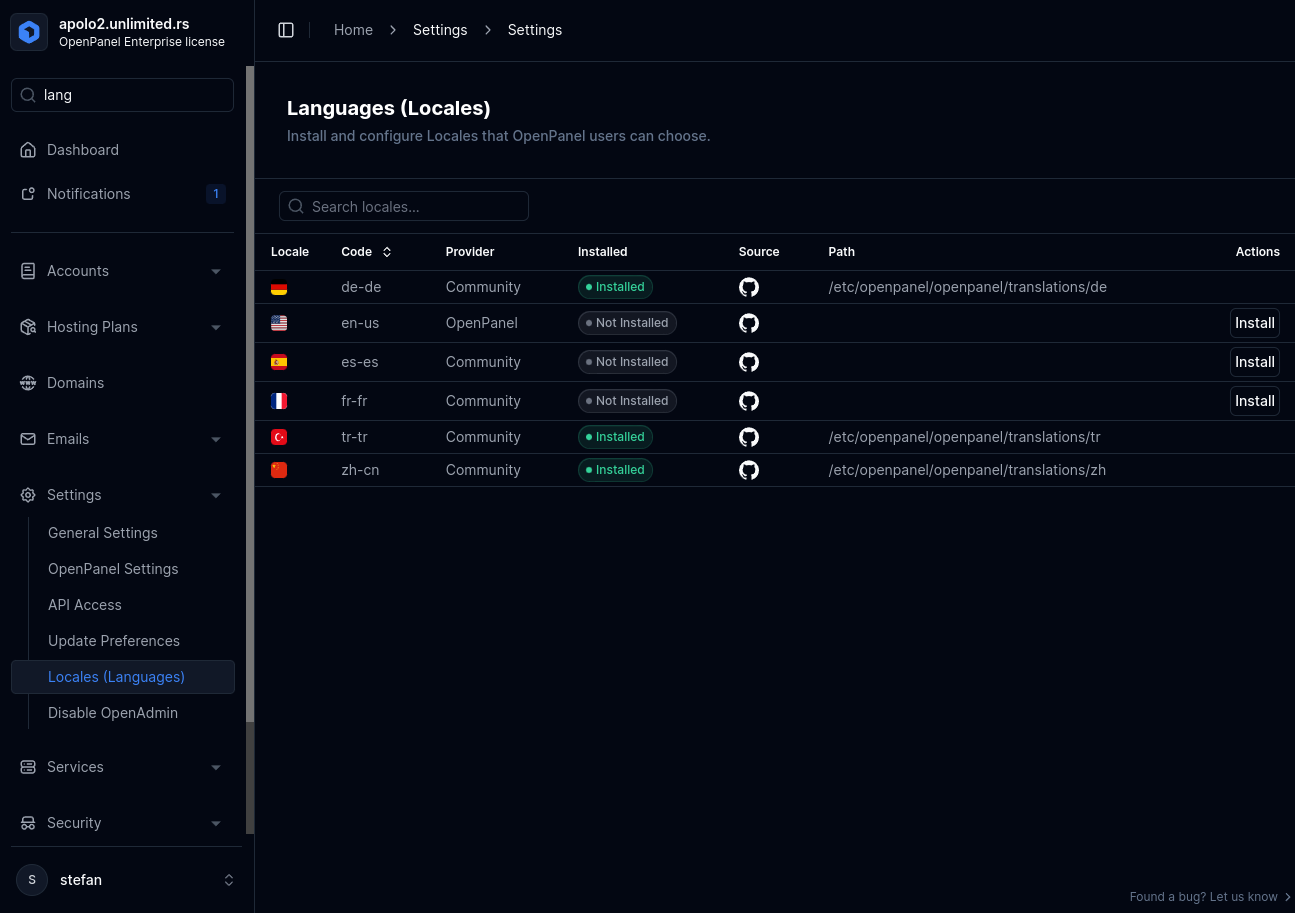Click the 'zh-cn' code cell

pyautogui.click(x=360, y=470)
